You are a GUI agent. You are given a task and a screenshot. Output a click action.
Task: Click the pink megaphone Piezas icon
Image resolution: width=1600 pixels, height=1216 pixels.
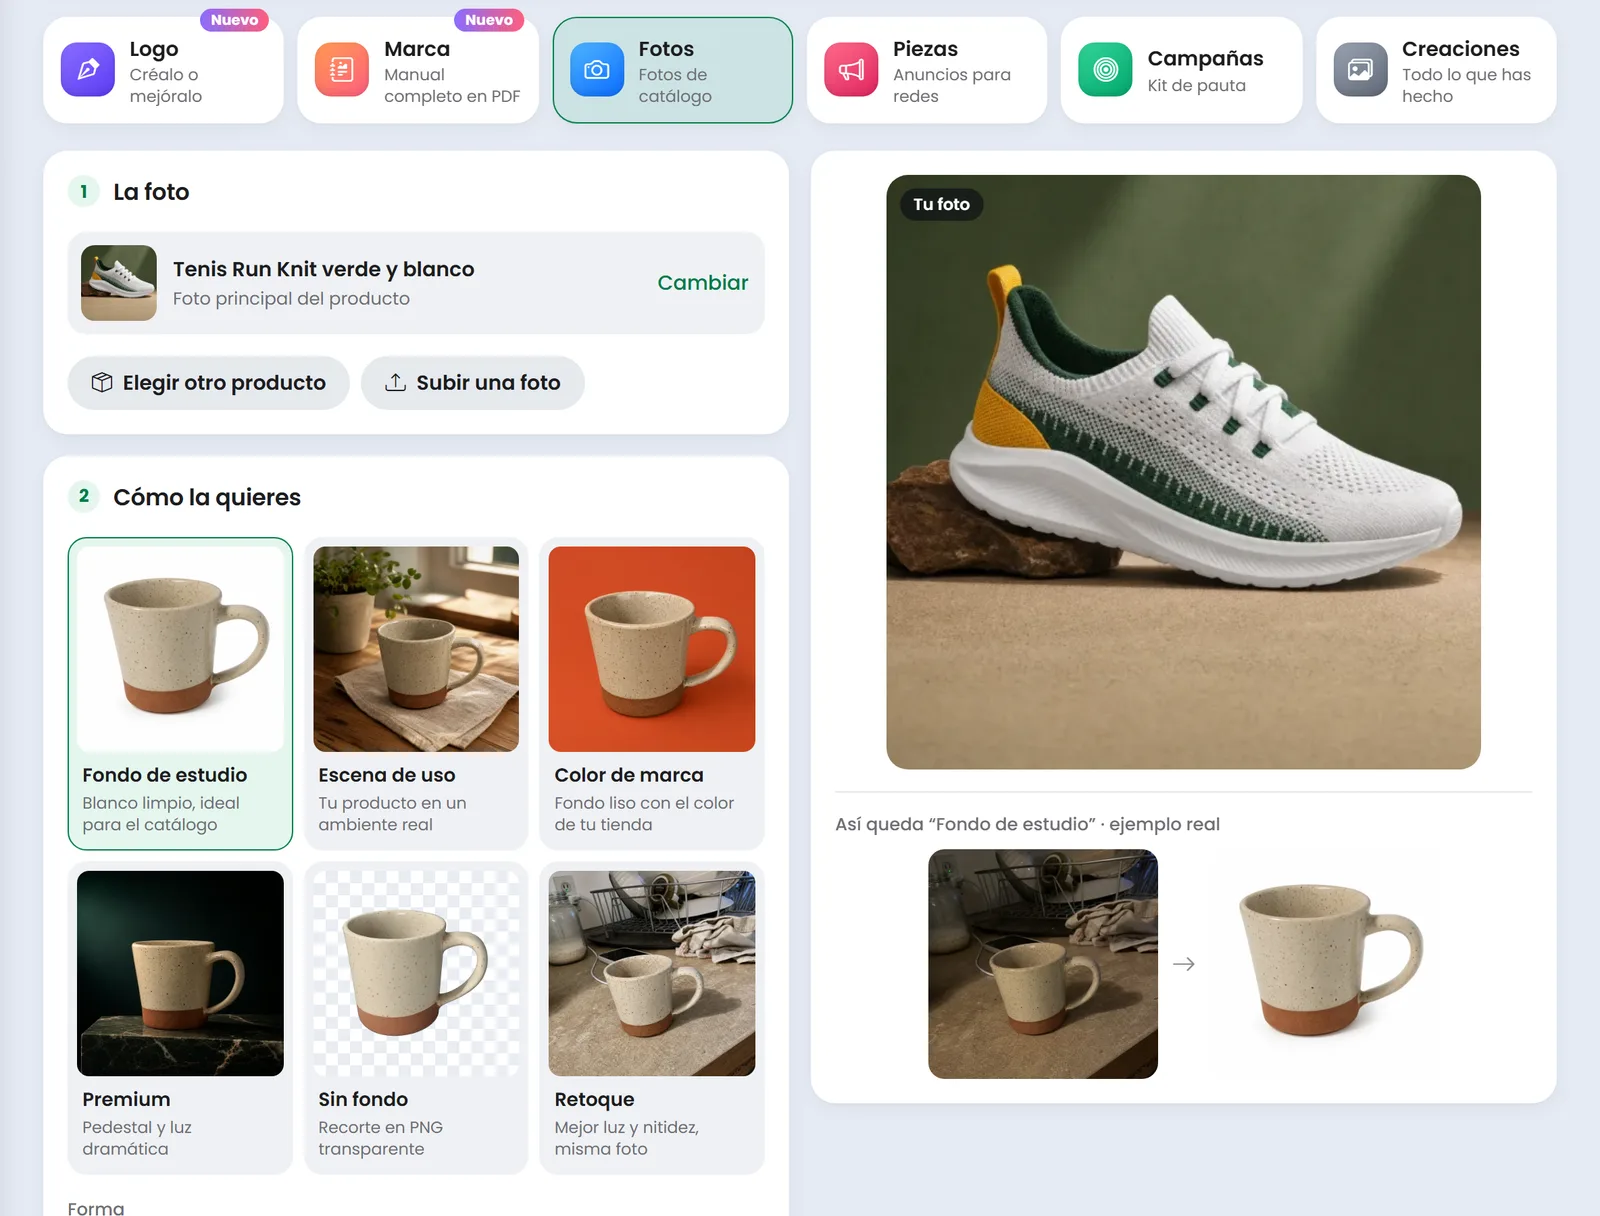[x=851, y=70]
